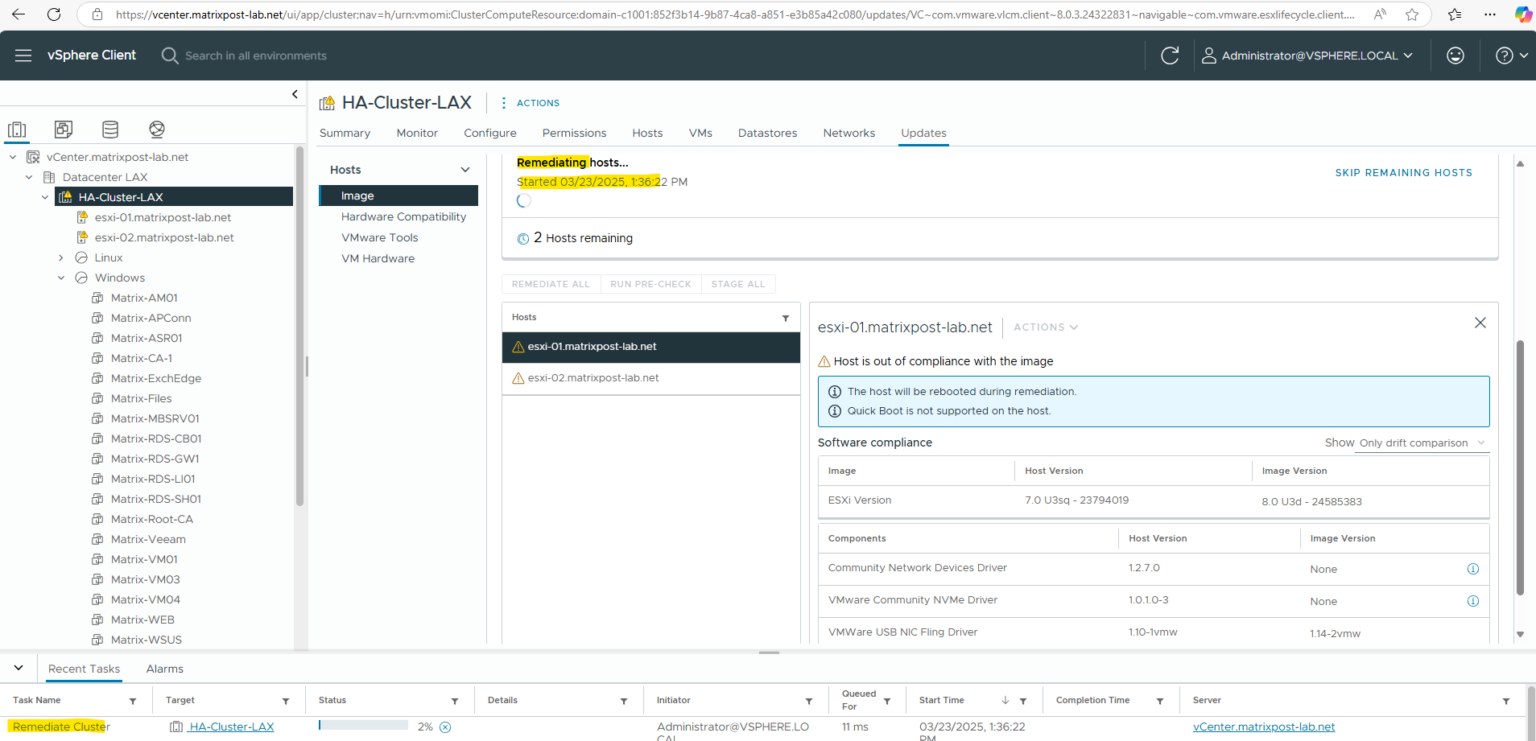The height and width of the screenshot is (741, 1536).
Task: Toggle the Hosts filter in the compliance panel
Action: (x=786, y=317)
